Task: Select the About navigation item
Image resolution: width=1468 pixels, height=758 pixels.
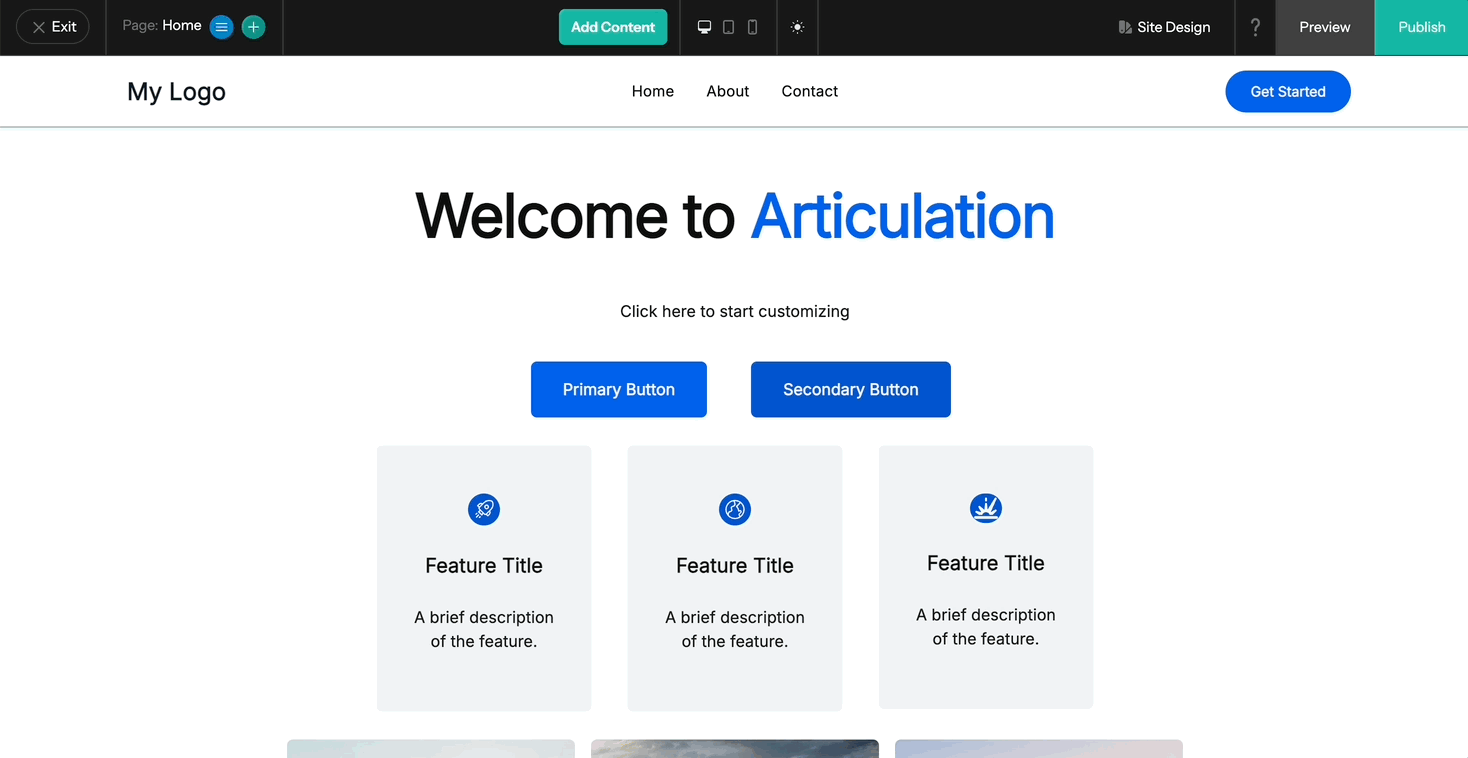Action: click(x=727, y=91)
